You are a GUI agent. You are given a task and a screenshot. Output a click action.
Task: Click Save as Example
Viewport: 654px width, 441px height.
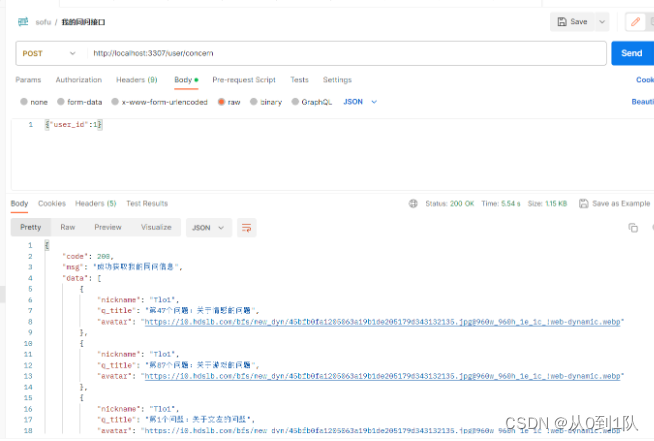tap(615, 204)
